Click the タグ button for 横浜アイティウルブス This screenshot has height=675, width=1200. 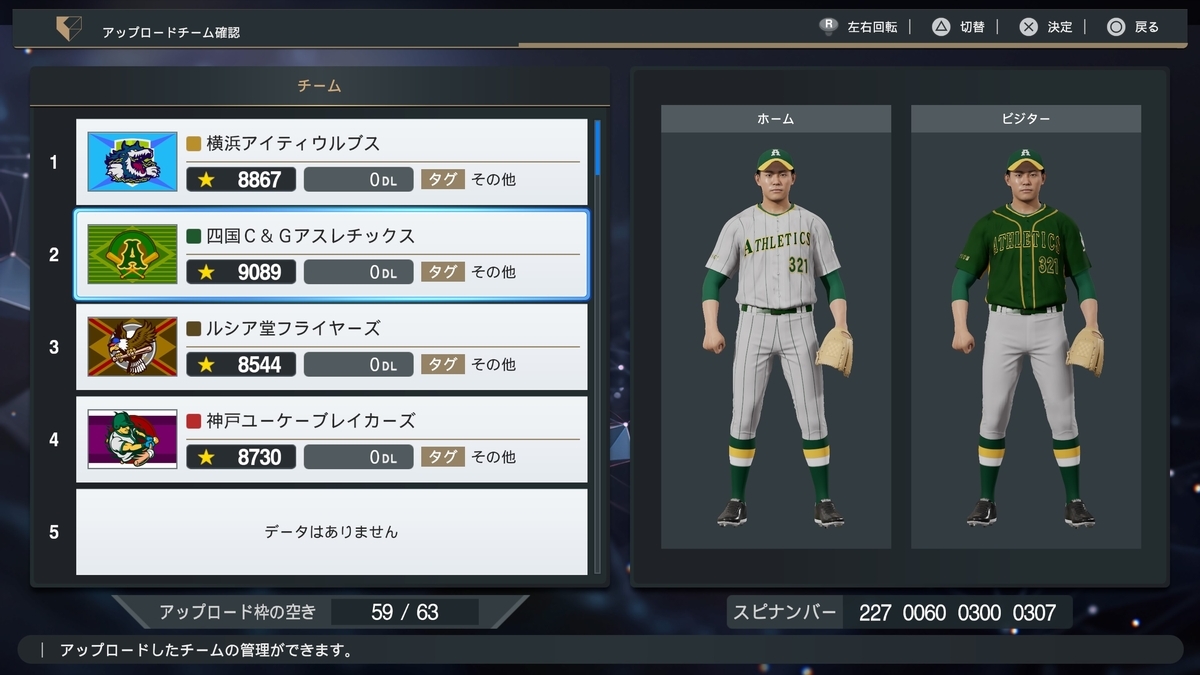click(x=443, y=180)
